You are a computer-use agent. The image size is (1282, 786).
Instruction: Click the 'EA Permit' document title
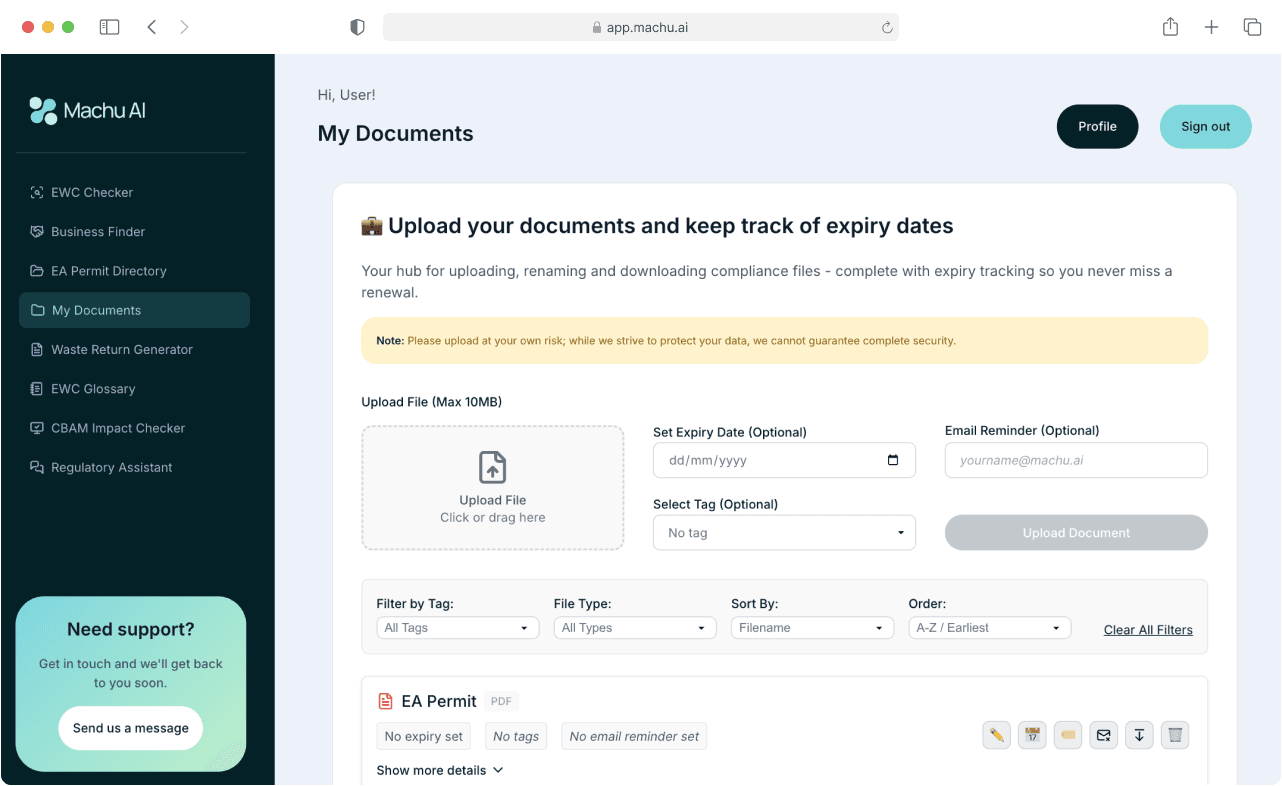(x=439, y=701)
